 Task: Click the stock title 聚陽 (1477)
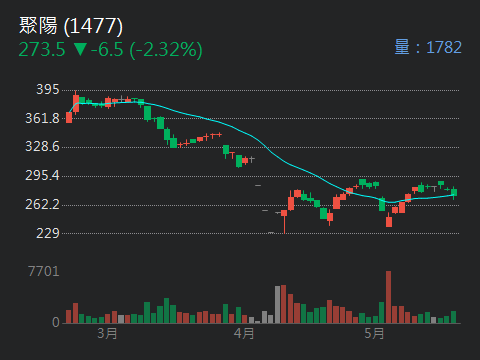pos(71,26)
